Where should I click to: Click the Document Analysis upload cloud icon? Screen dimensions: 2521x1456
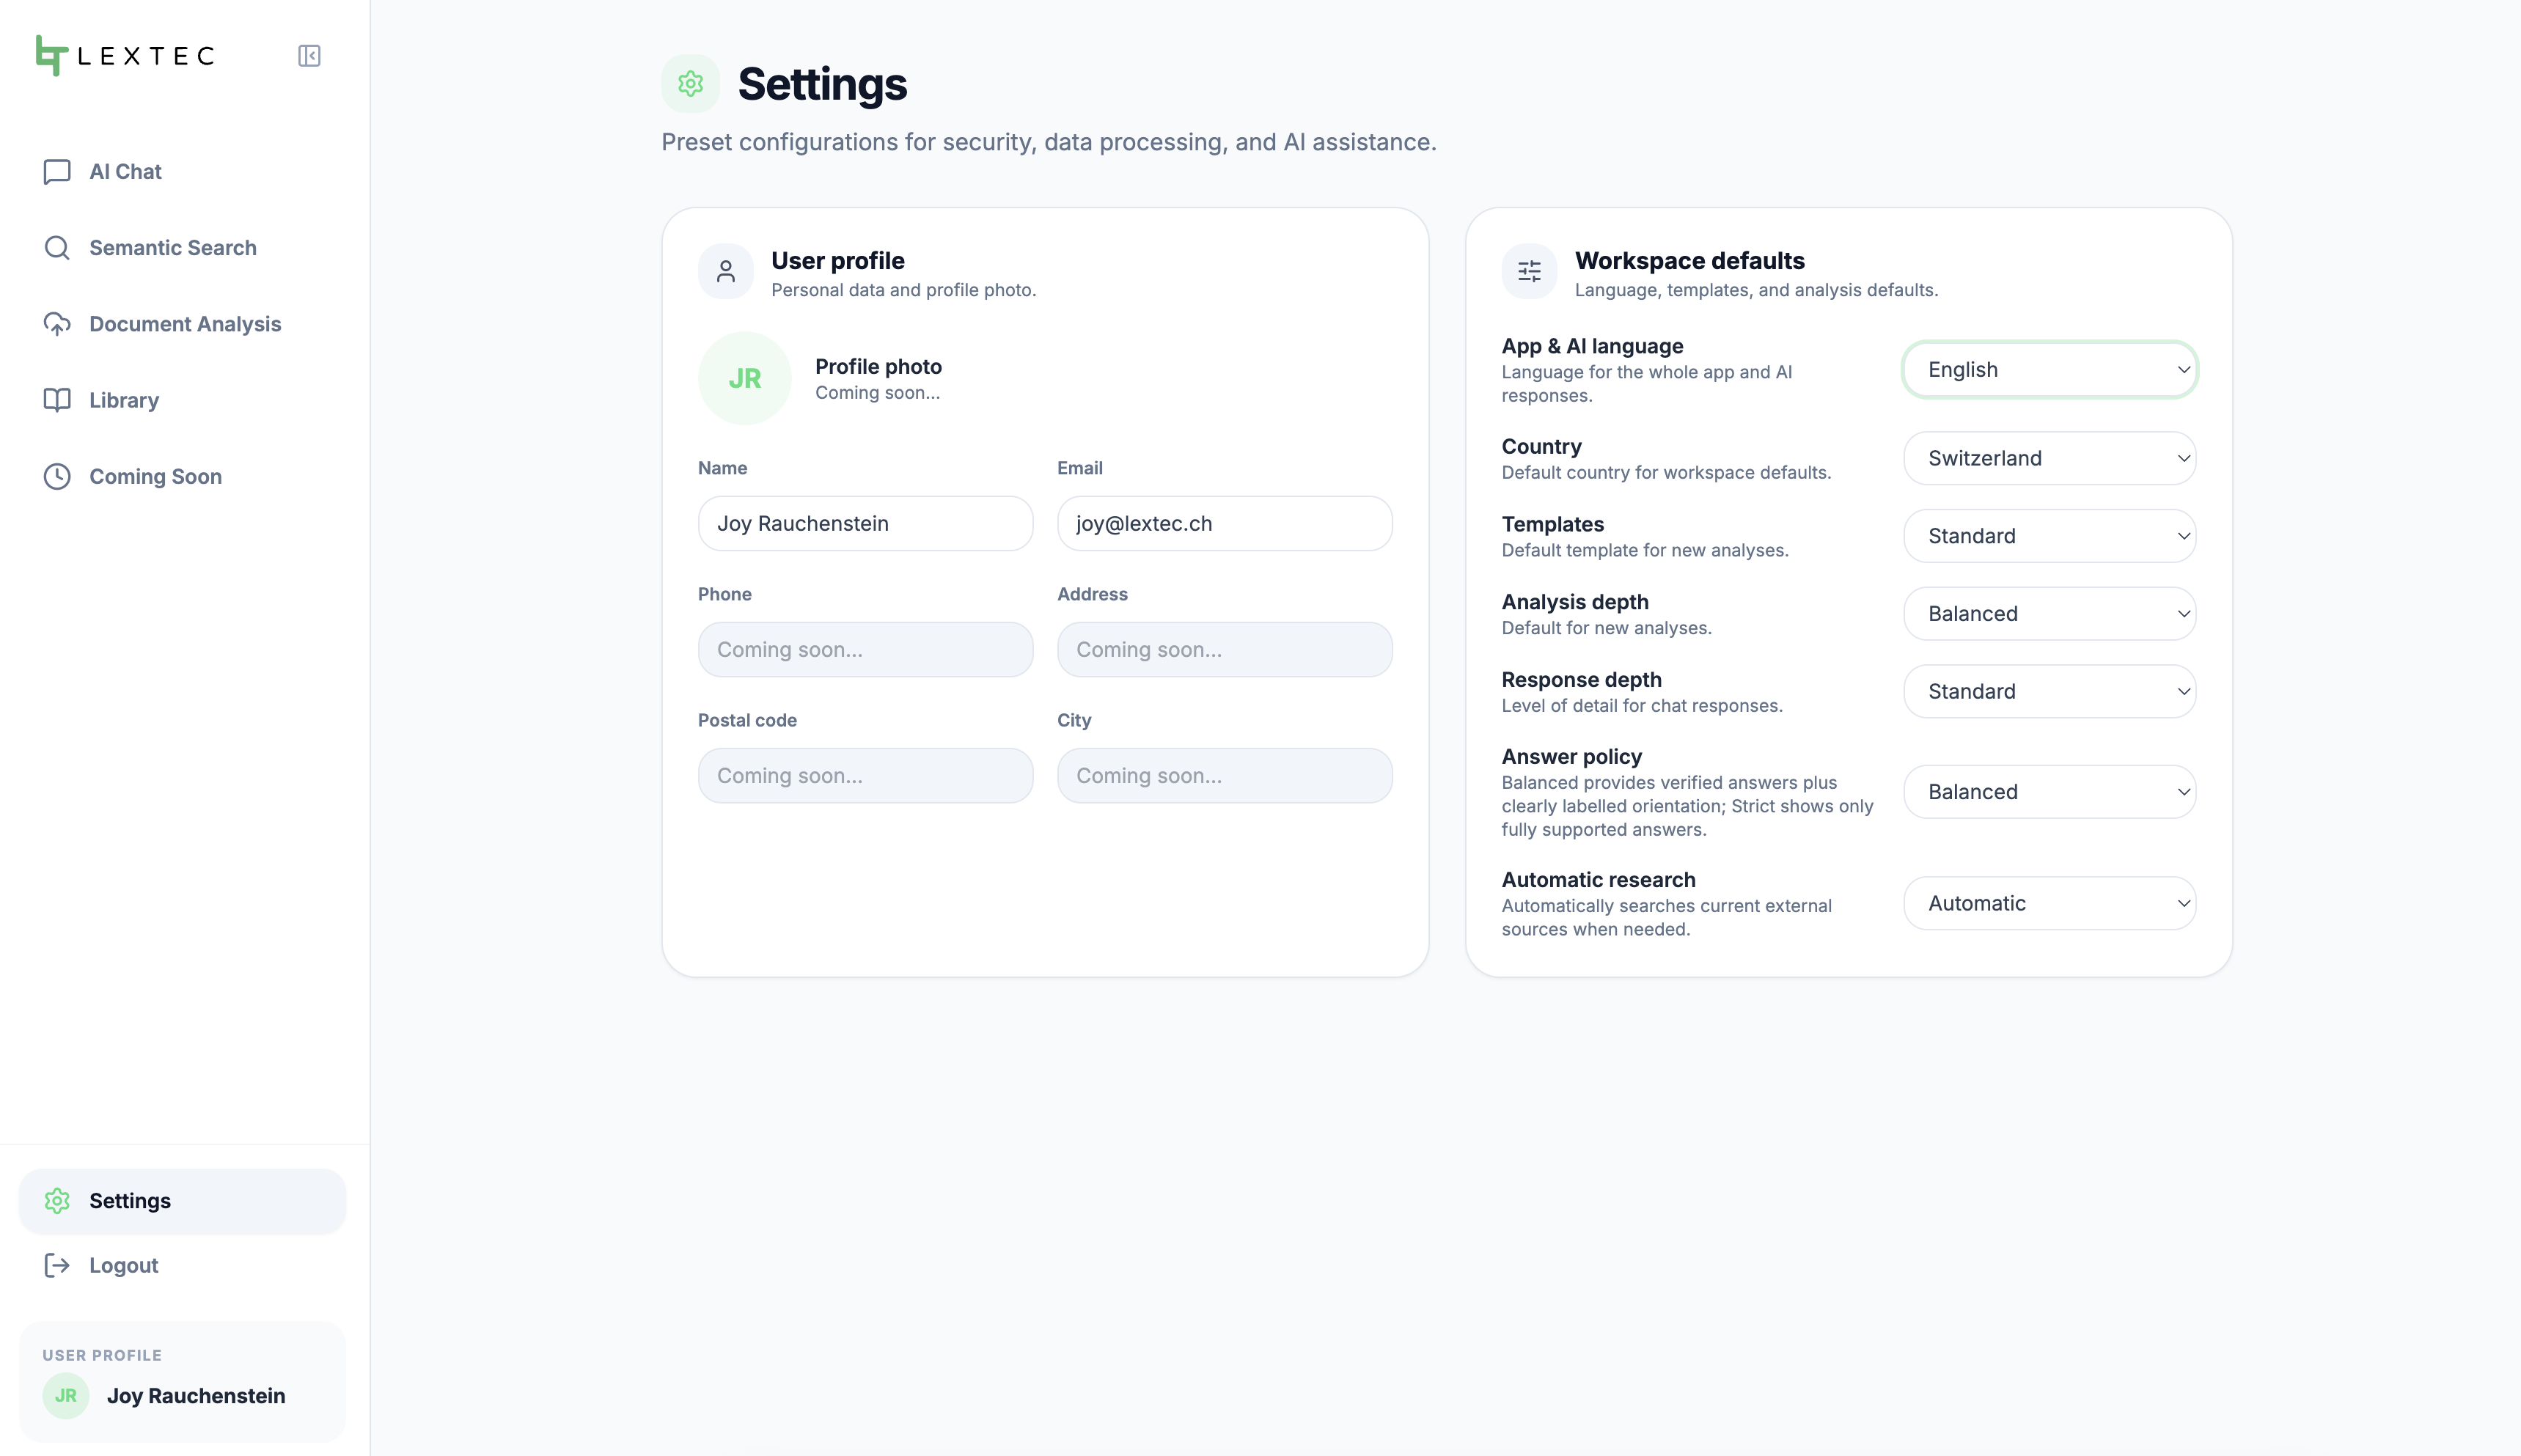tap(57, 324)
